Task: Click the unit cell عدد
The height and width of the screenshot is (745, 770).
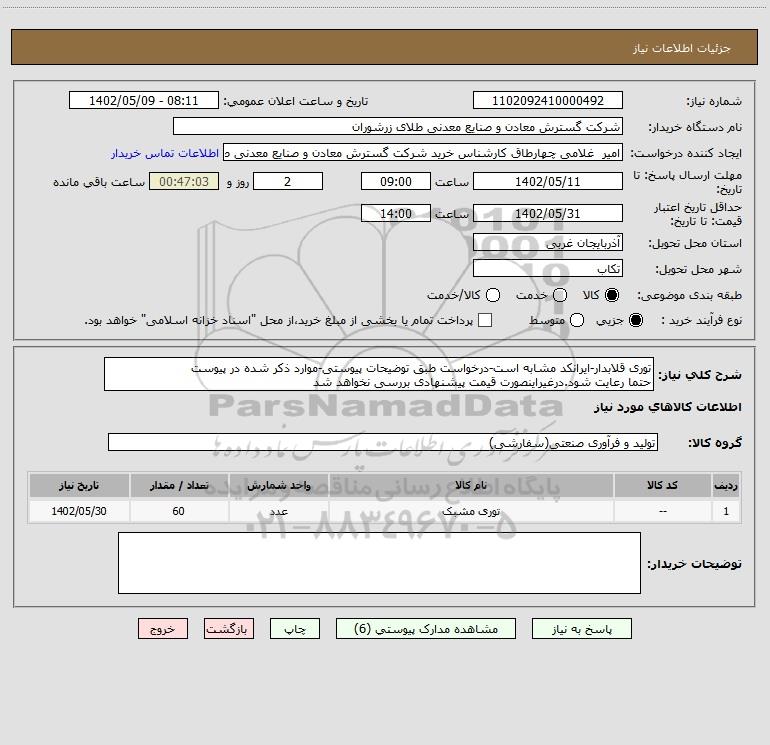Action: [278, 511]
